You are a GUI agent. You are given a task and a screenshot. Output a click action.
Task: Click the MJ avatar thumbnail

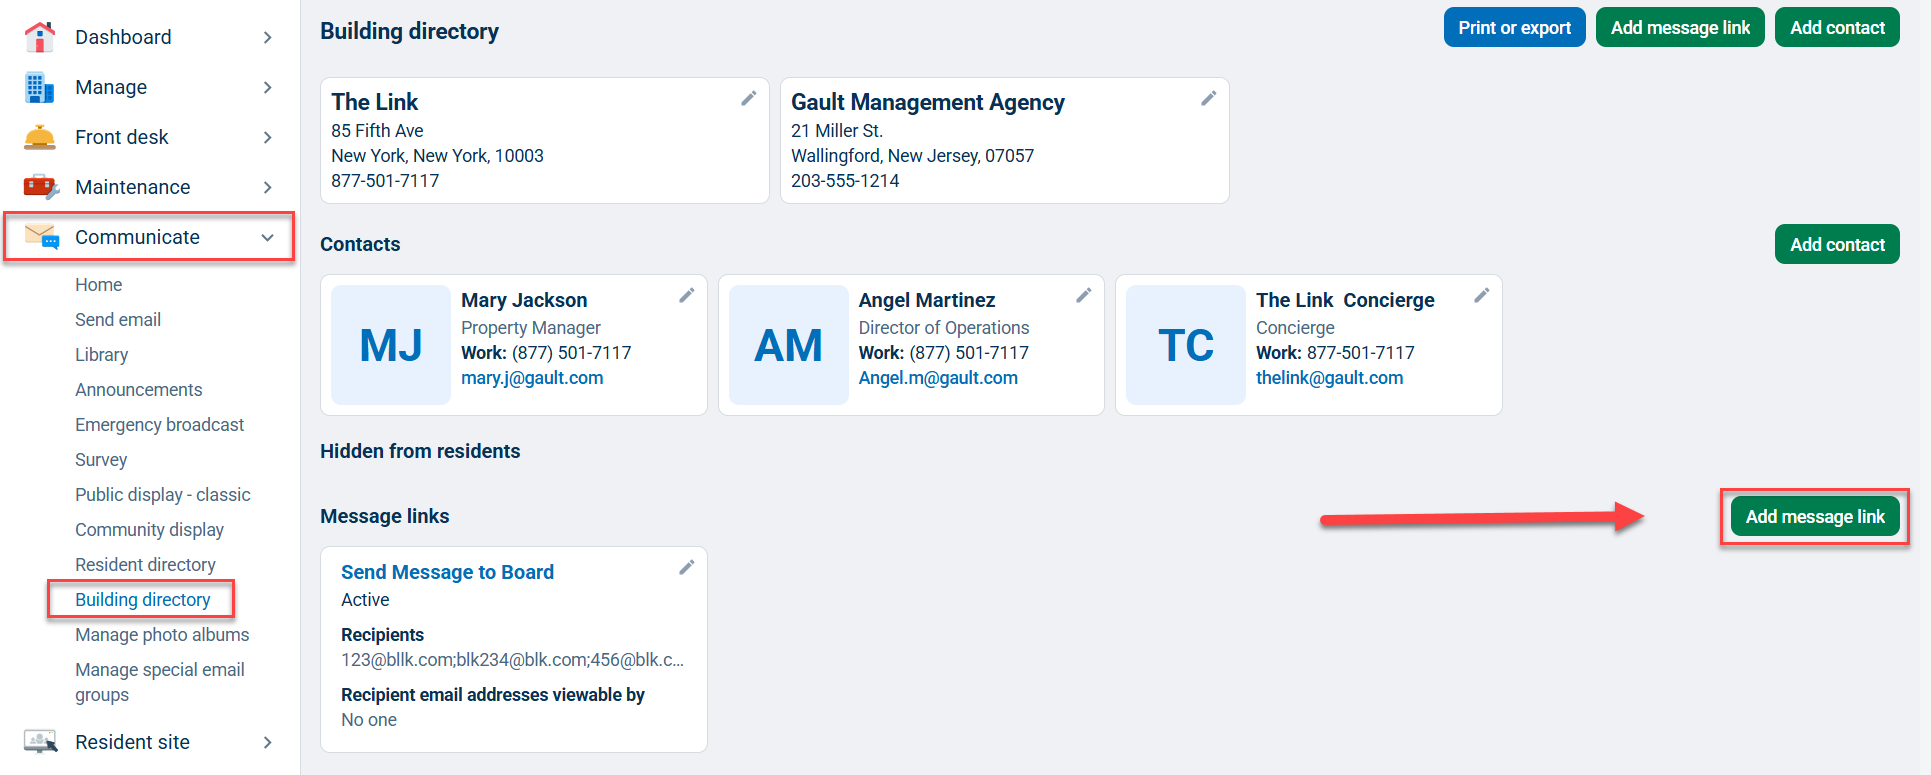(x=391, y=345)
